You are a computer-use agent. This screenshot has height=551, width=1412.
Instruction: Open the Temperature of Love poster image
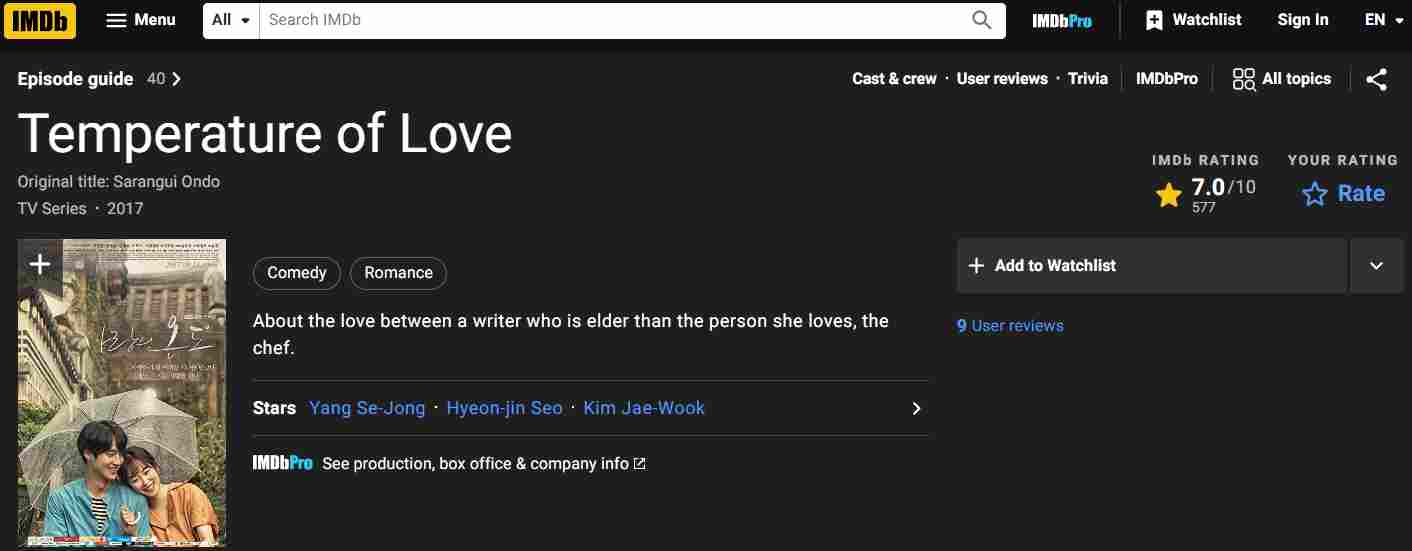click(122, 393)
